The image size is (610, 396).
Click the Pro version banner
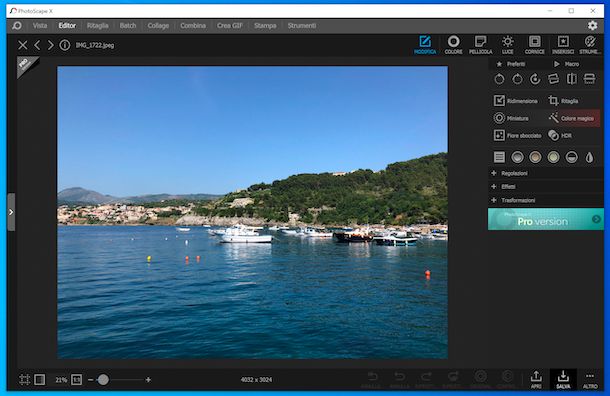[x=545, y=219]
